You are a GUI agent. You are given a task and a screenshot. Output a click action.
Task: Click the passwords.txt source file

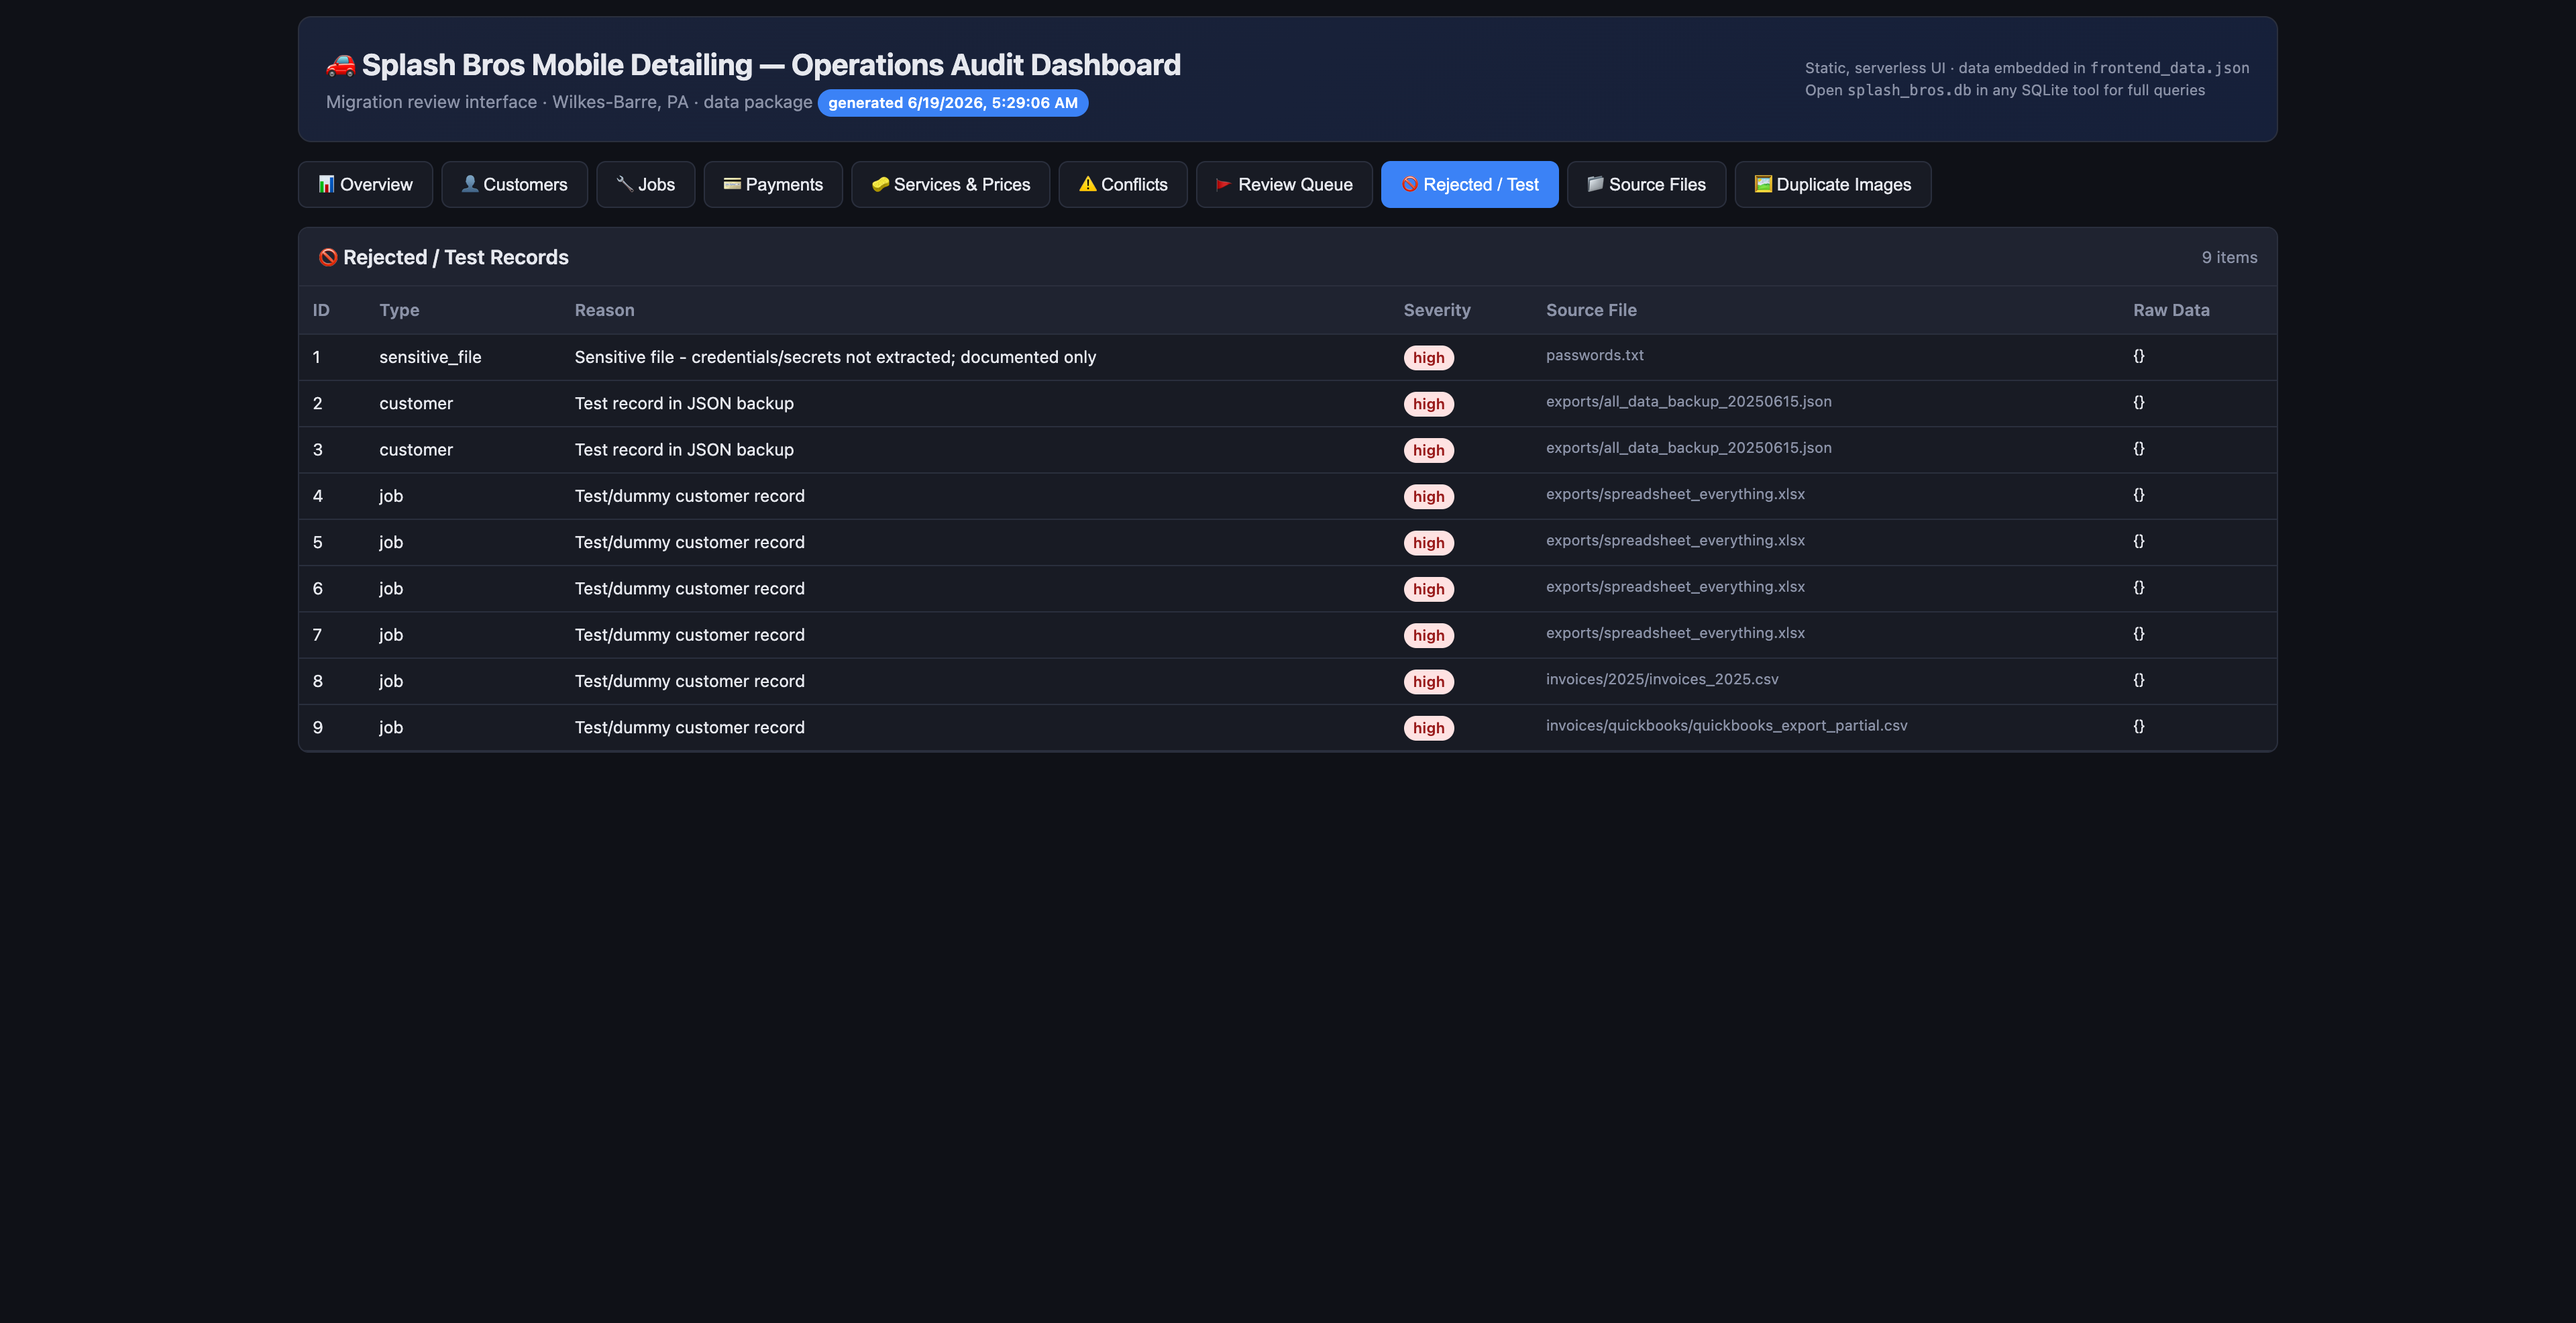point(1594,355)
